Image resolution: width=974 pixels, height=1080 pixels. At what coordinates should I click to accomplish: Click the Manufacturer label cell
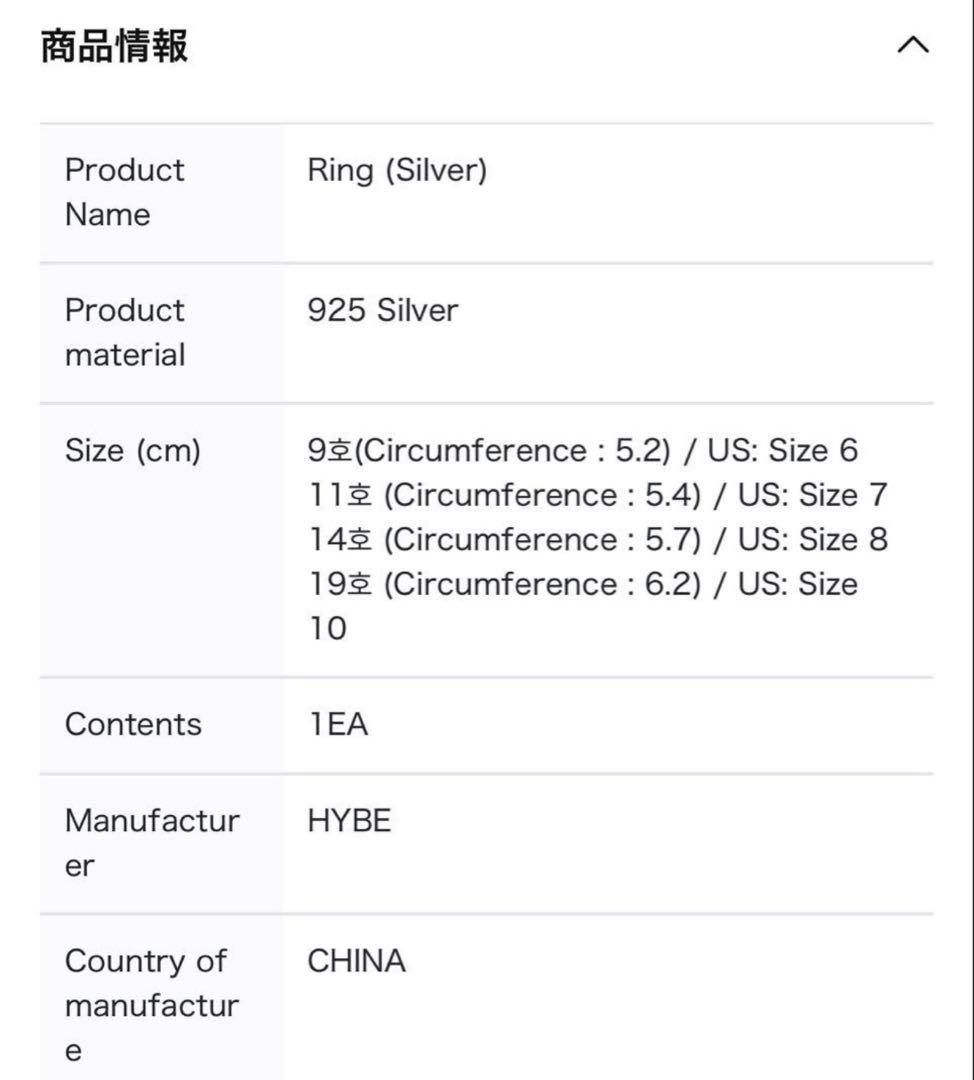152,843
